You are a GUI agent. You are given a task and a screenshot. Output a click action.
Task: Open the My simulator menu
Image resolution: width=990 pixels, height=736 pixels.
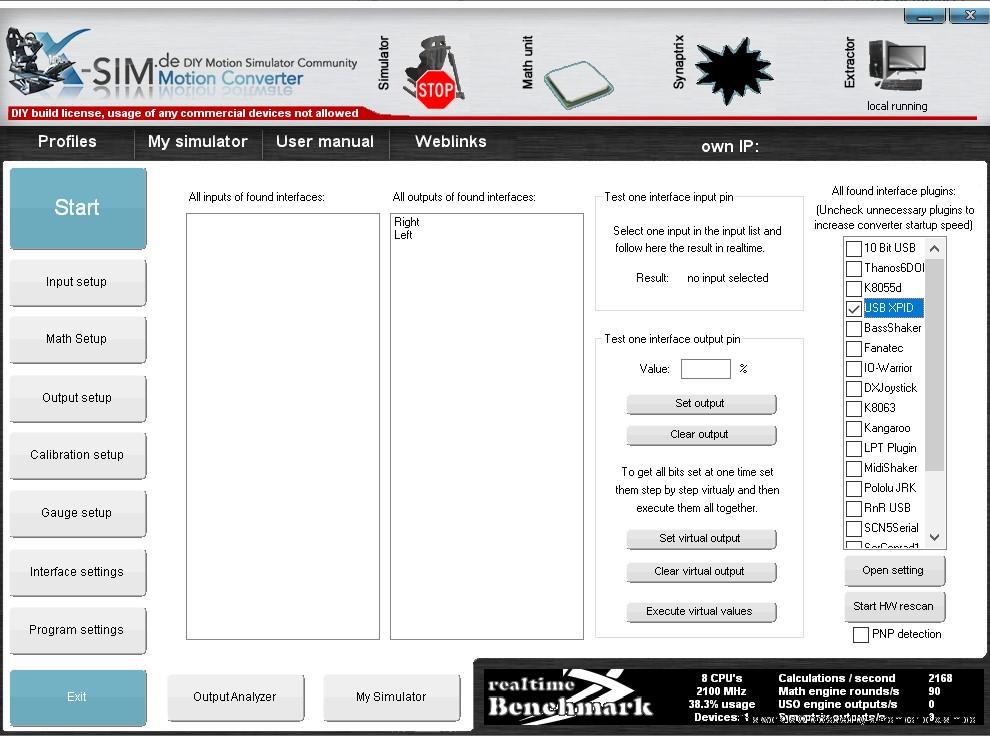[198, 142]
